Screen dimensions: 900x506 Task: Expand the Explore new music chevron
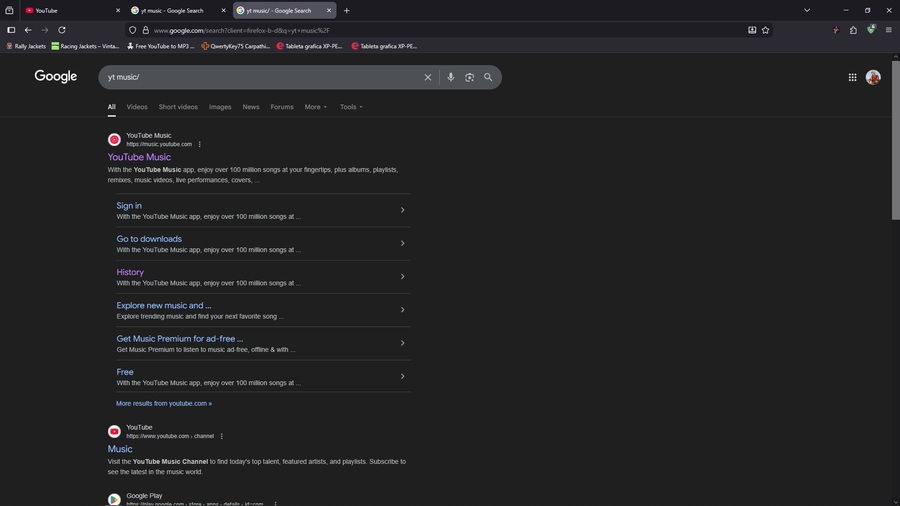(x=402, y=310)
